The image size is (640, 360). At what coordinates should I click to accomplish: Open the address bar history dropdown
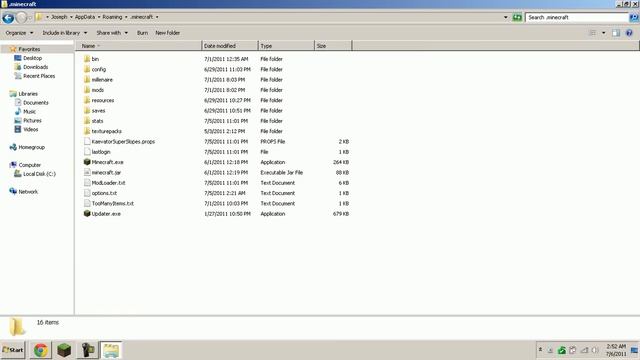506,17
